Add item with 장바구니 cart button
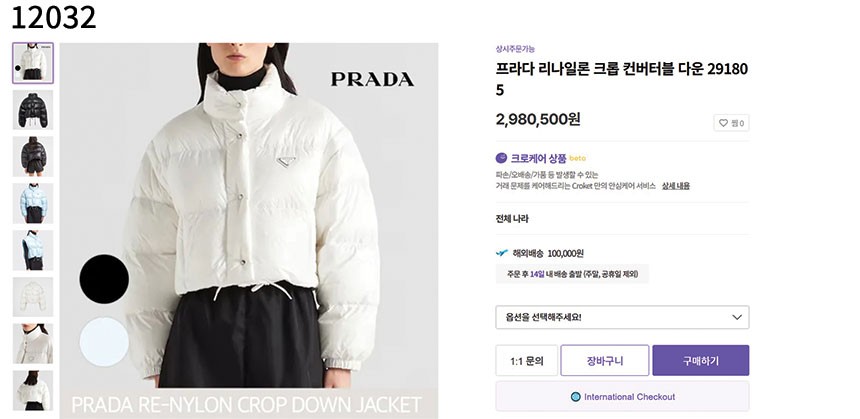 coord(604,360)
